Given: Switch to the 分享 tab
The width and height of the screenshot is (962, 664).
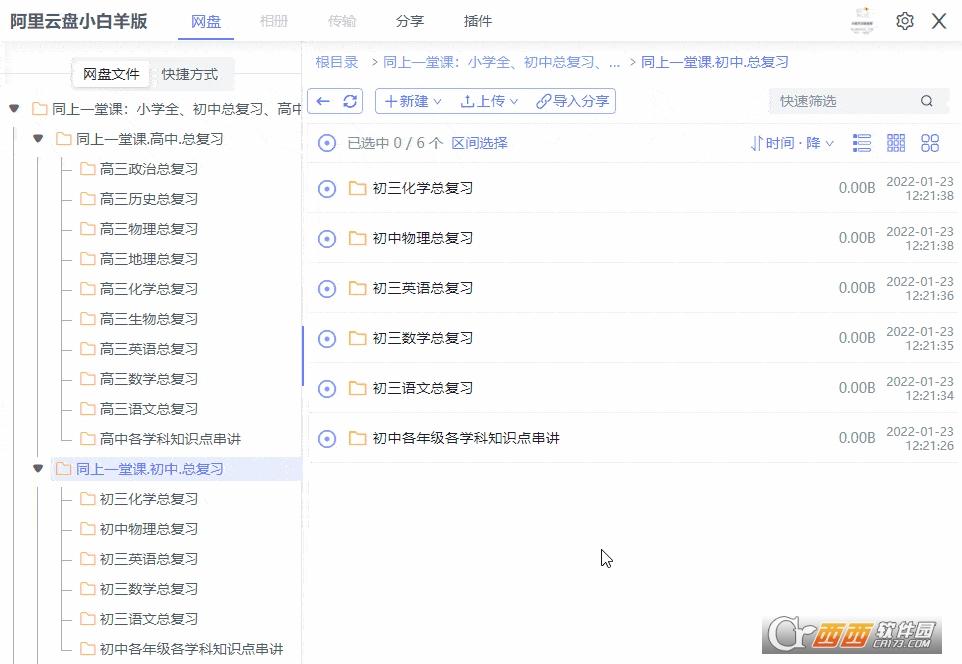Looking at the screenshot, I should tap(410, 21).
